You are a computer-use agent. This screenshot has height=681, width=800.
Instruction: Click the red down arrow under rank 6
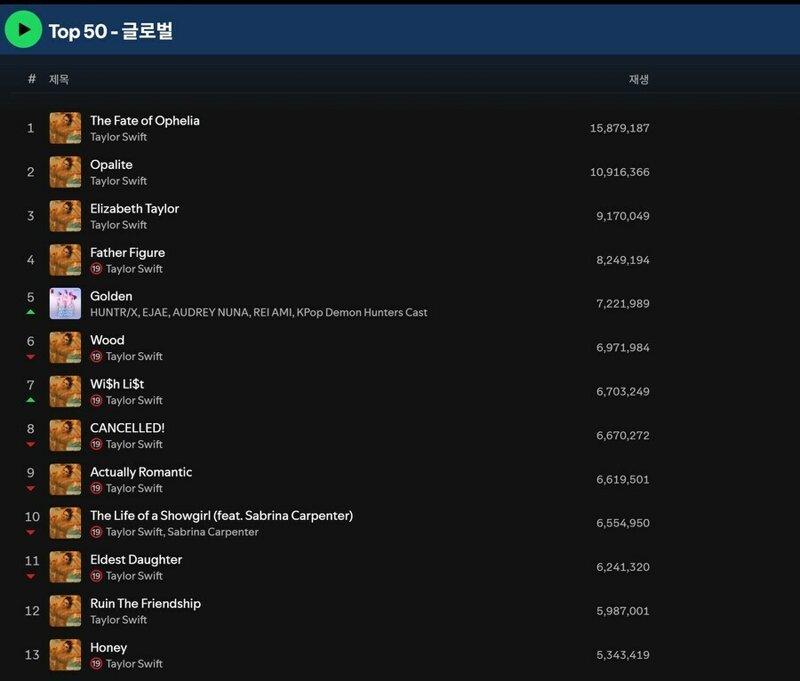(31, 356)
